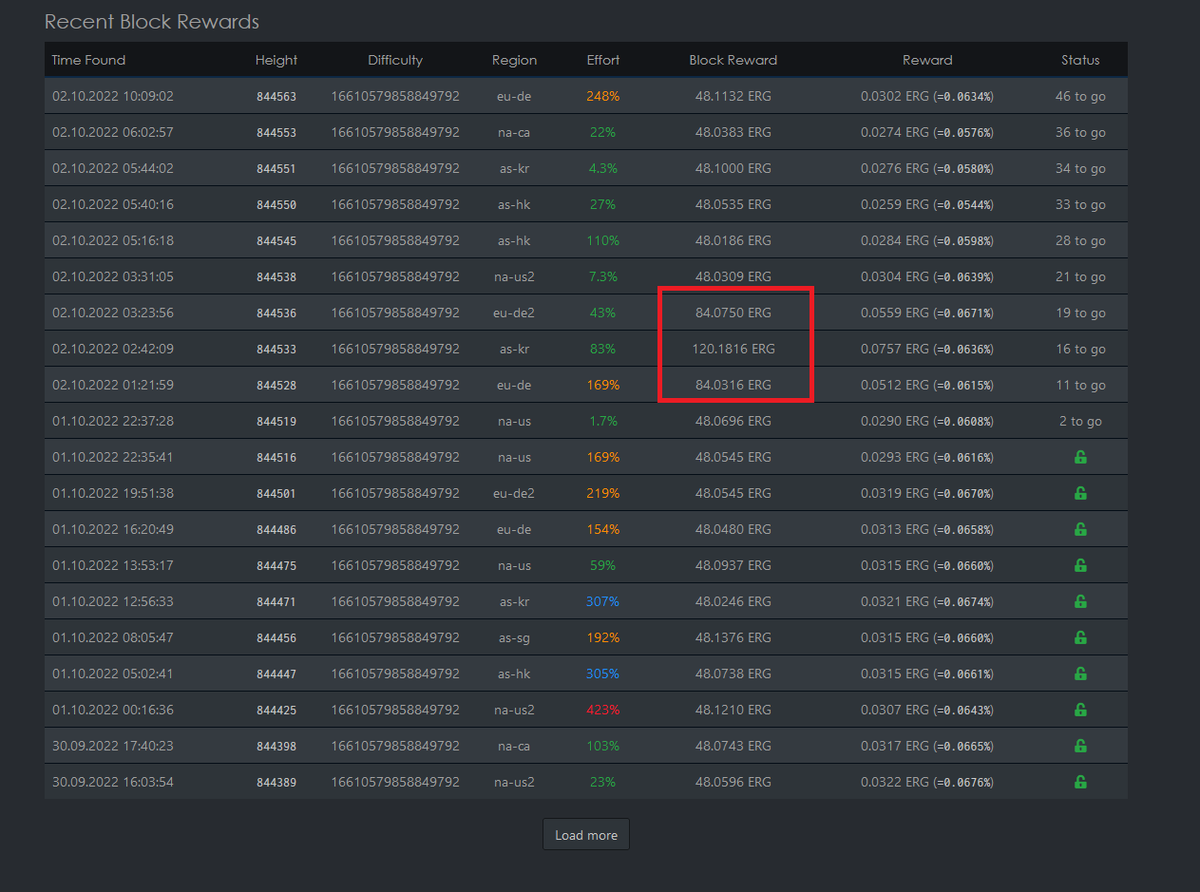Click the Status column header
The width and height of the screenshot is (1200, 892).
(x=1080, y=60)
